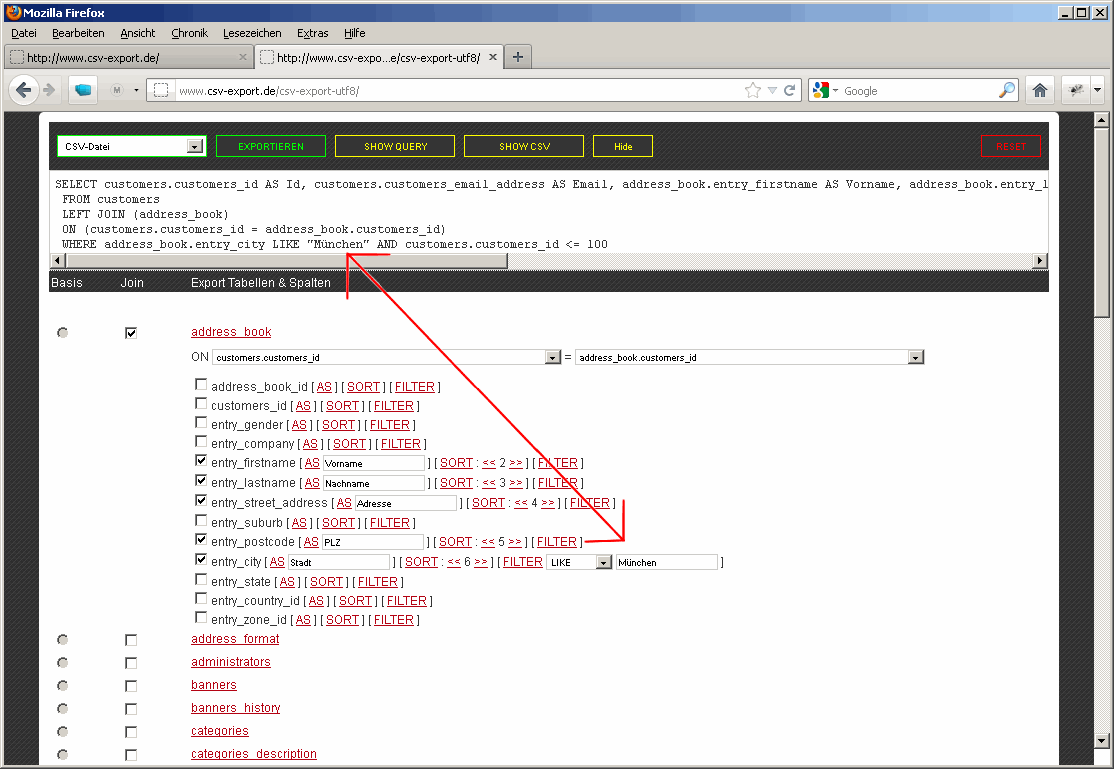
Task: Open the customers.customers_id ON dropdown
Action: [x=386, y=357]
